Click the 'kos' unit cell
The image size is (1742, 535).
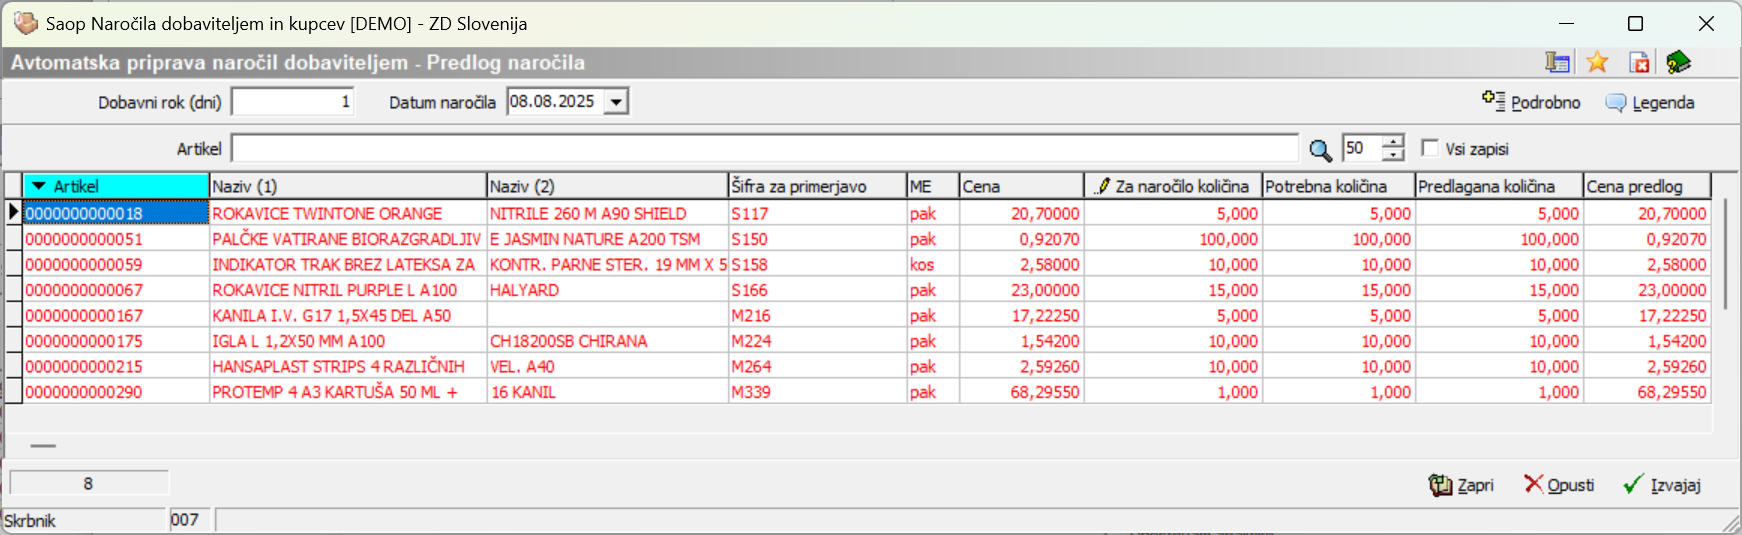[x=933, y=264]
